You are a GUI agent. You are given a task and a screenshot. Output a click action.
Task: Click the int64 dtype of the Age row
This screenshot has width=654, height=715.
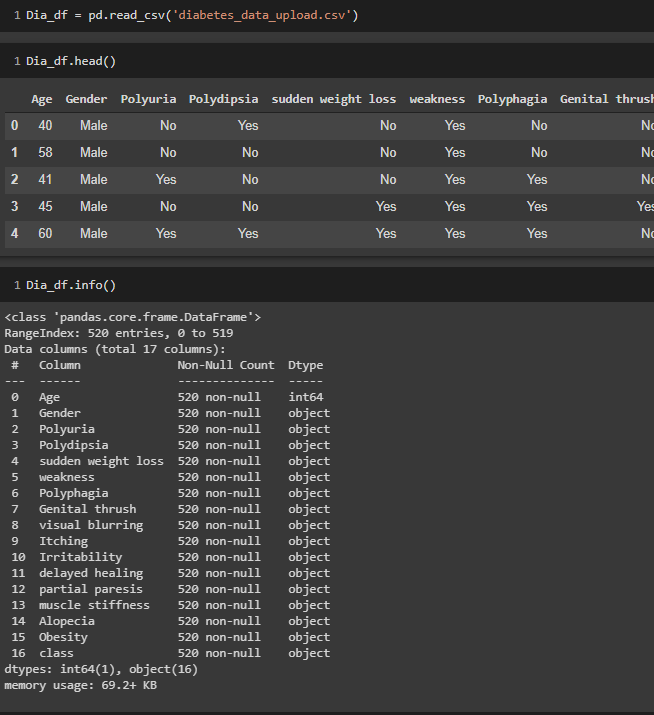[x=306, y=397]
